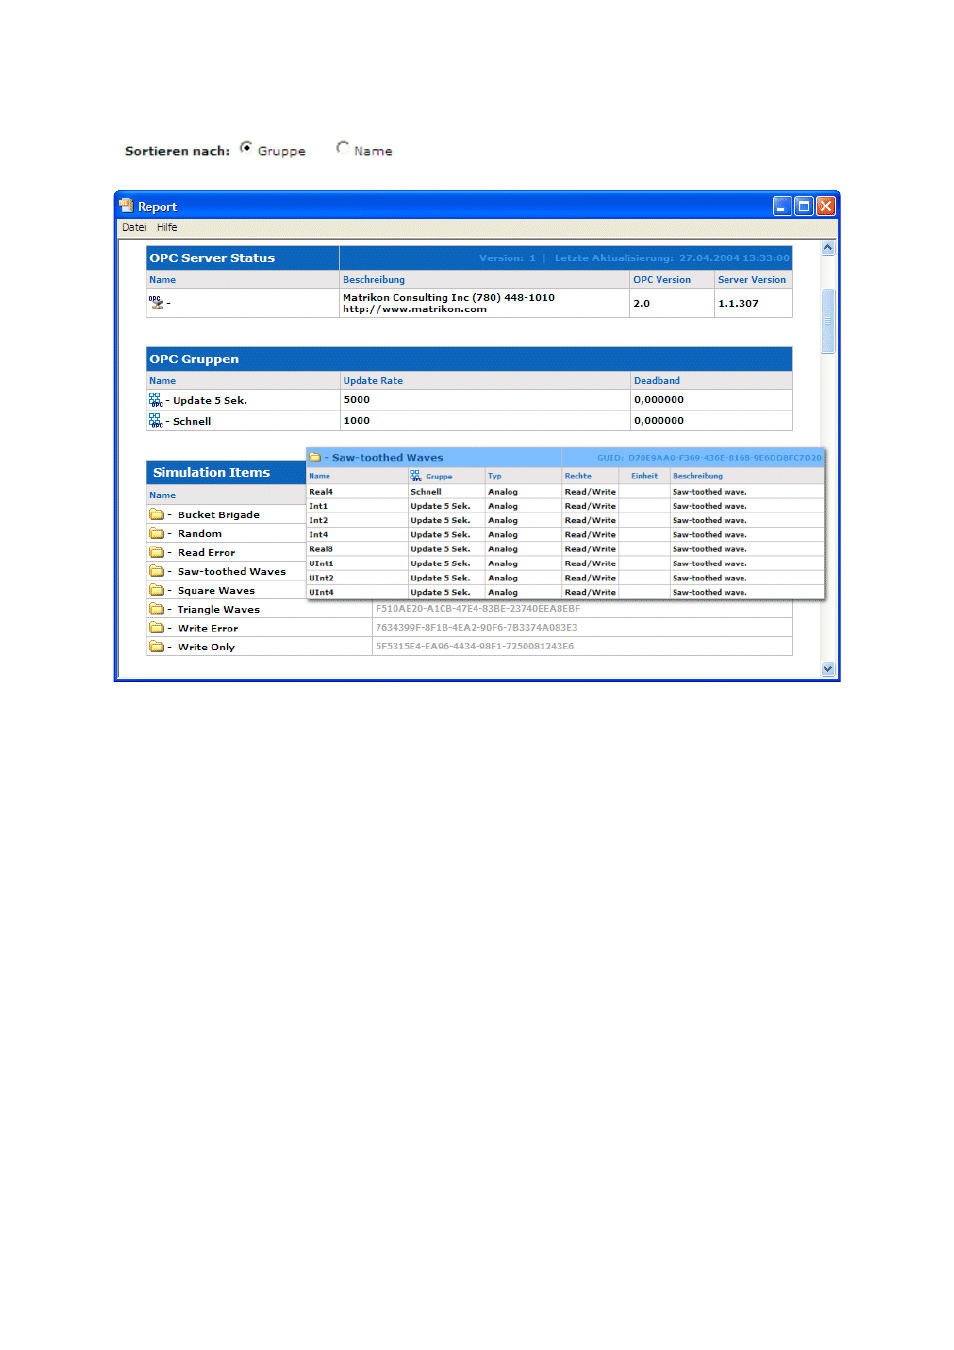Viewport: 954px width, 1350px height.
Task: Click the Write Only folder icon
Action: 156,647
